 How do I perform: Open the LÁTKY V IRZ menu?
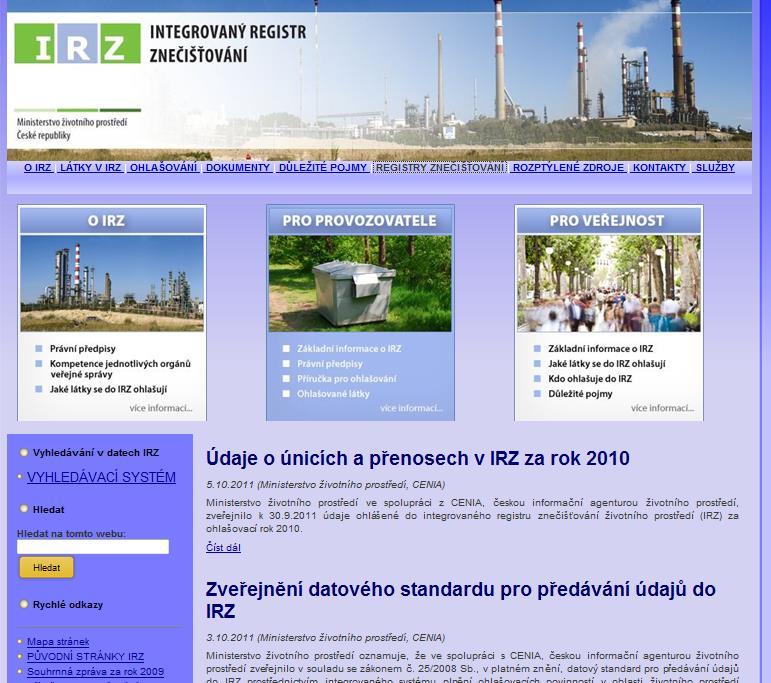(91, 167)
